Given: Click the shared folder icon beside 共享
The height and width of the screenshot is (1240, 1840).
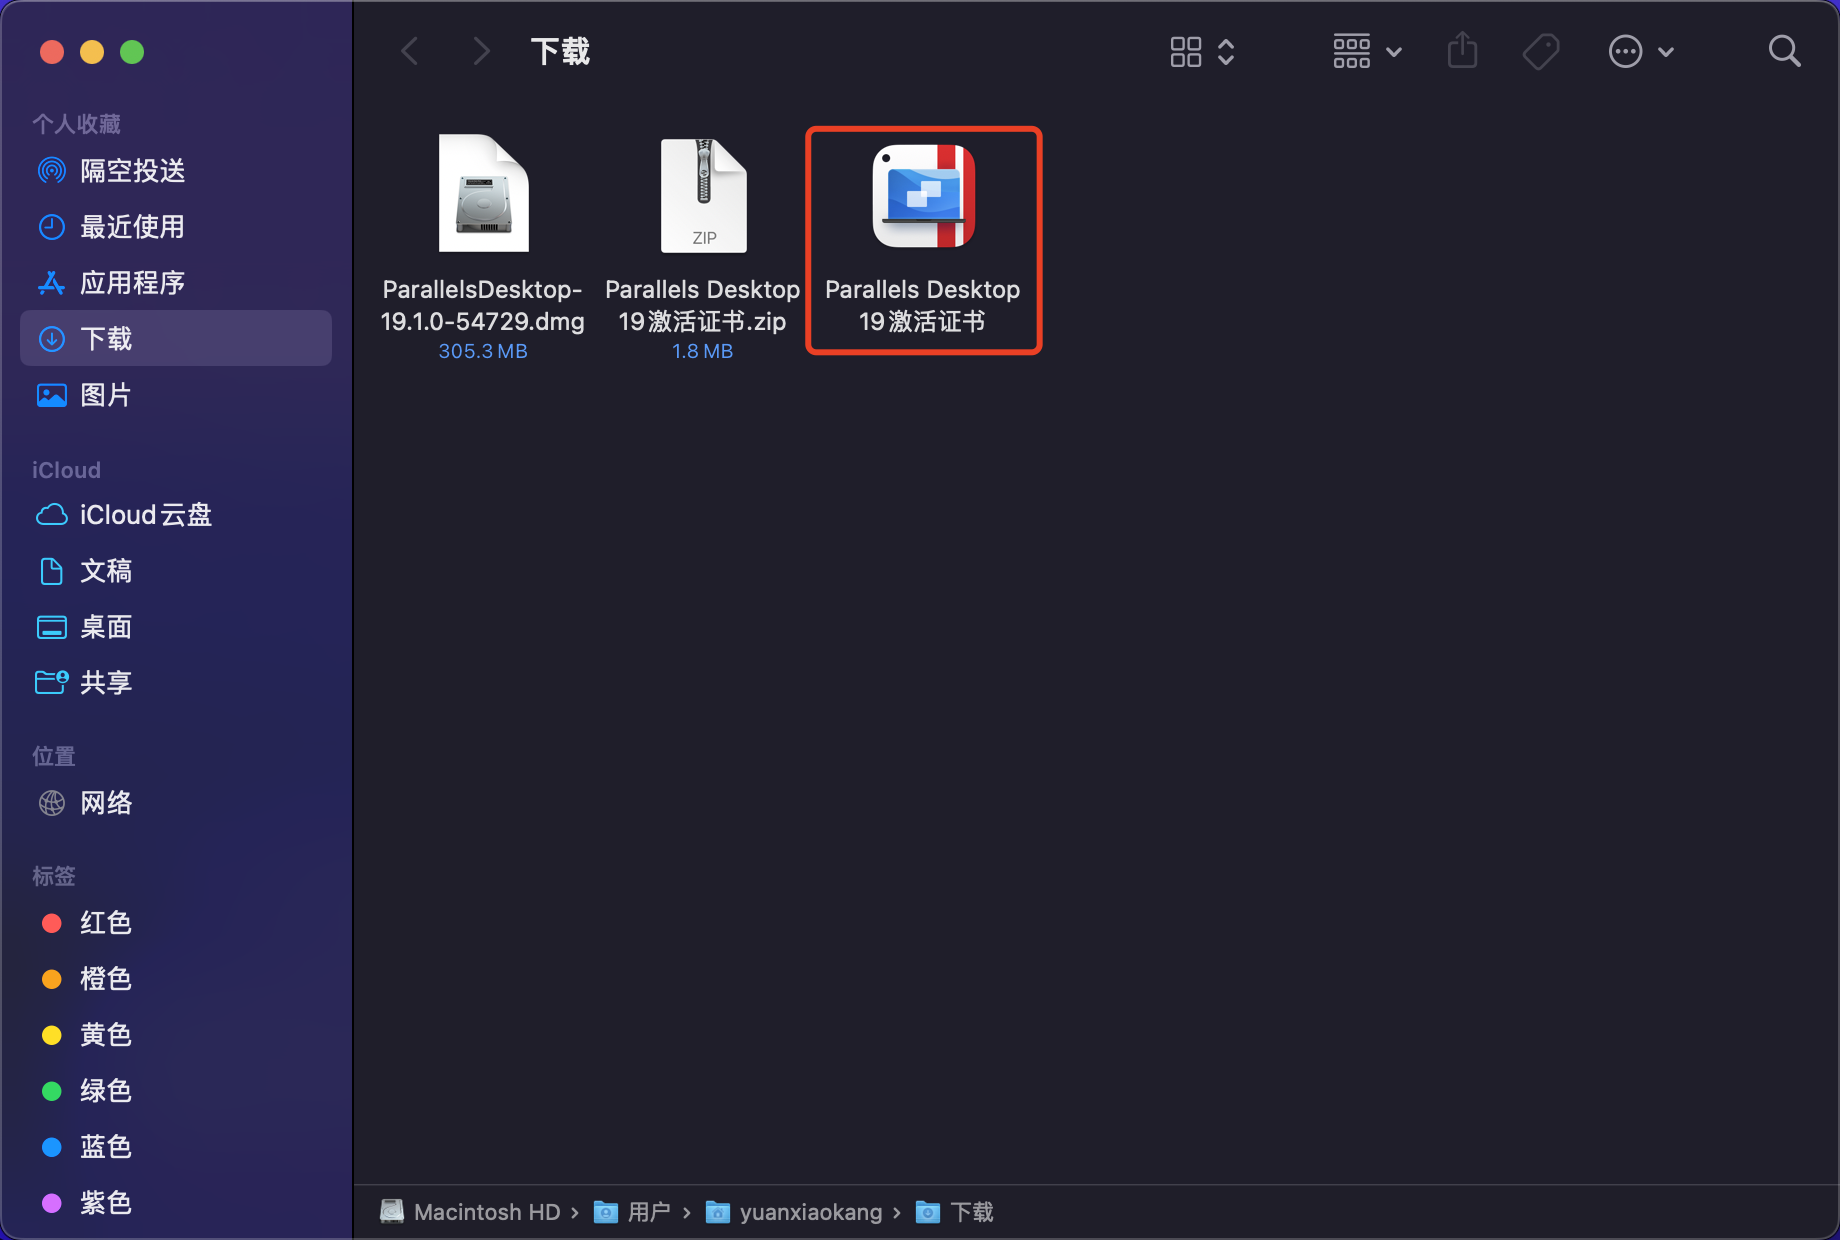Looking at the screenshot, I should pyautogui.click(x=51, y=682).
